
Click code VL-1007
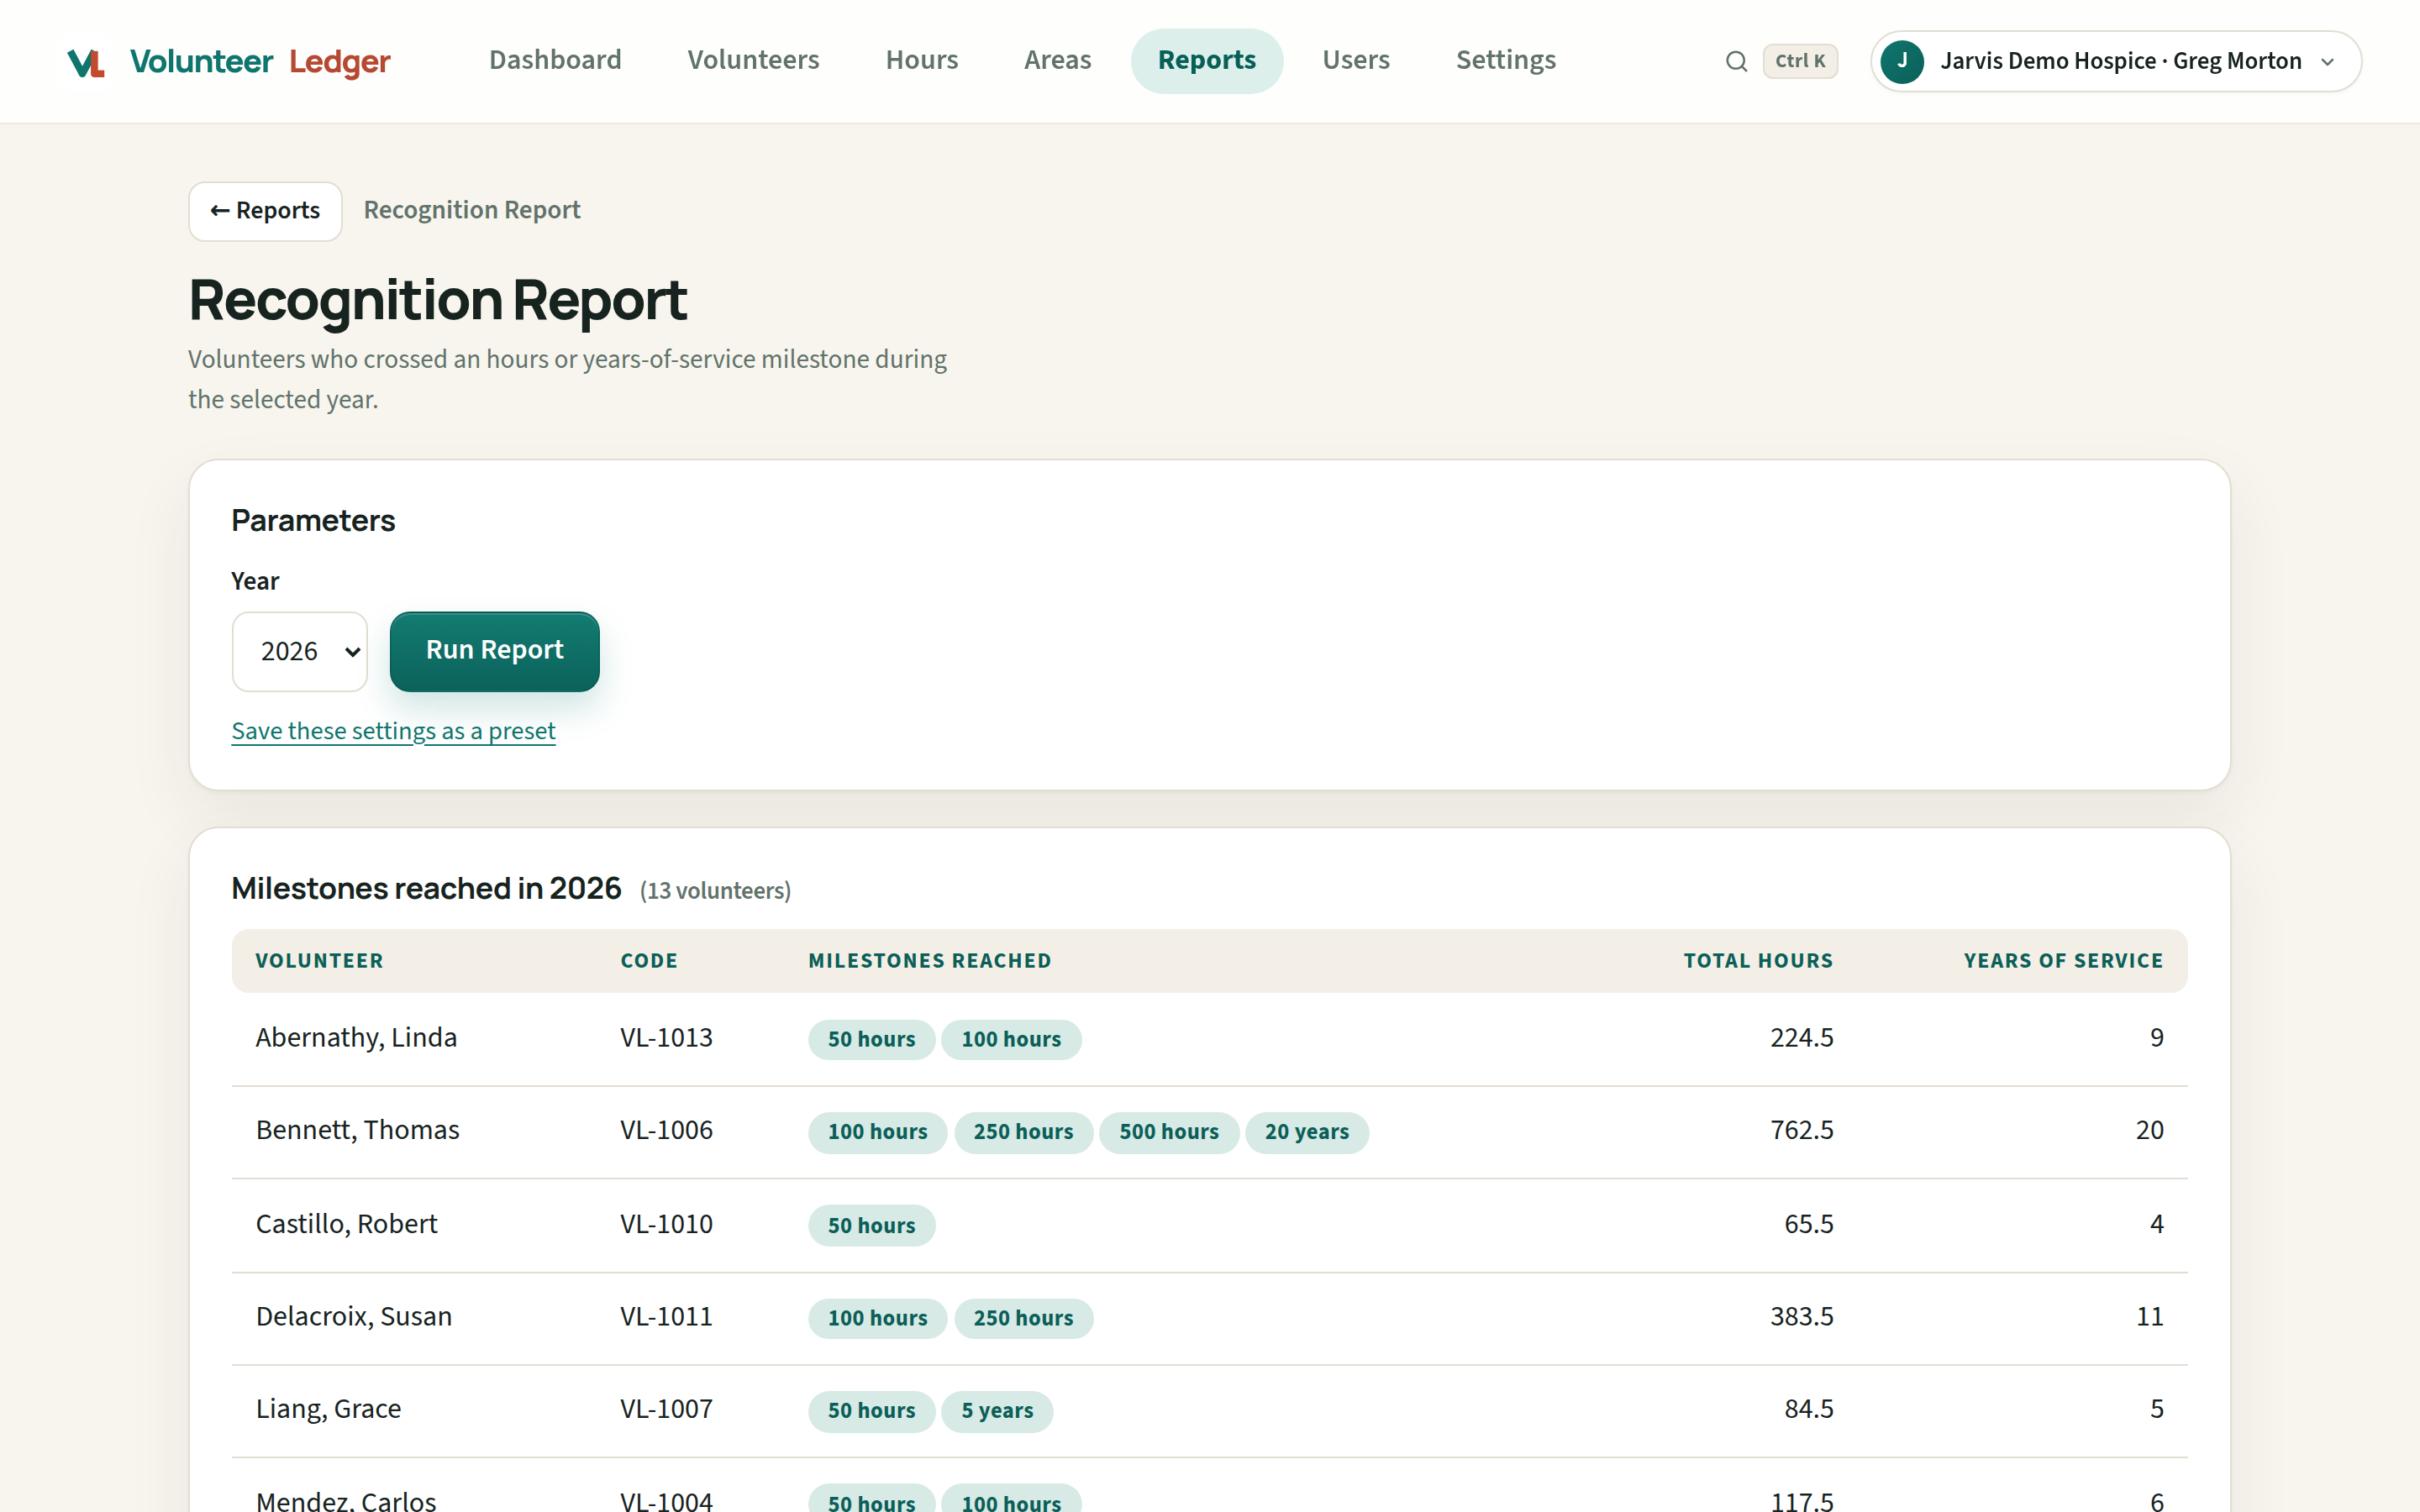[666, 1409]
